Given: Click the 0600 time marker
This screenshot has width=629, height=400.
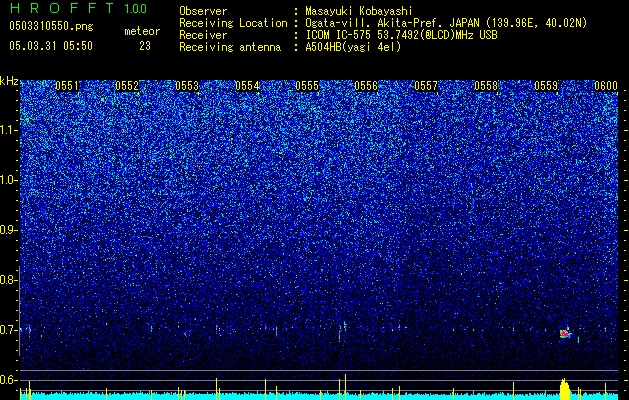Looking at the screenshot, I should click(606, 86).
